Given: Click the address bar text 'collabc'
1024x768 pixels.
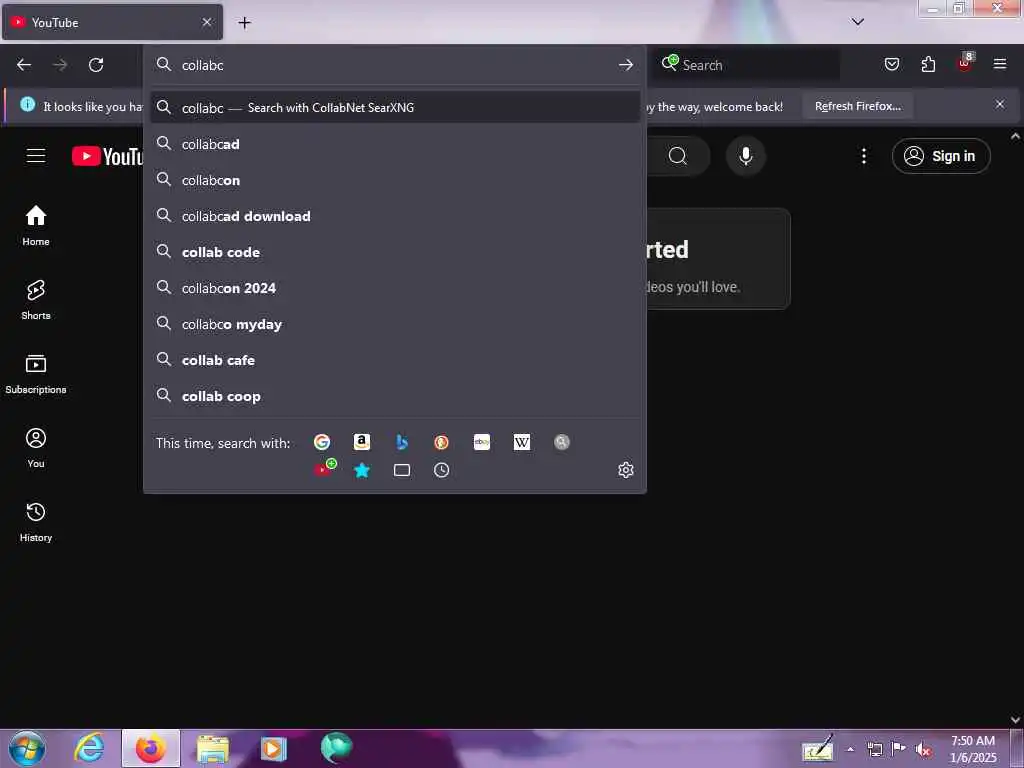Looking at the screenshot, I should [x=202, y=65].
